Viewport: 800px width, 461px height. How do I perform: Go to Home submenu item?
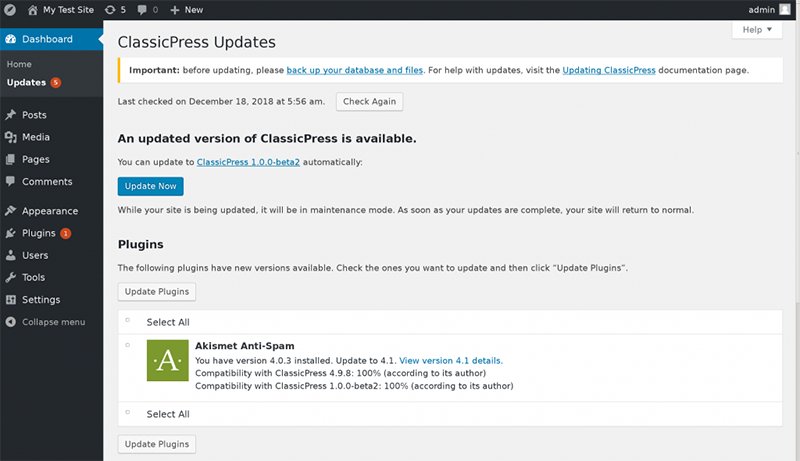point(19,64)
